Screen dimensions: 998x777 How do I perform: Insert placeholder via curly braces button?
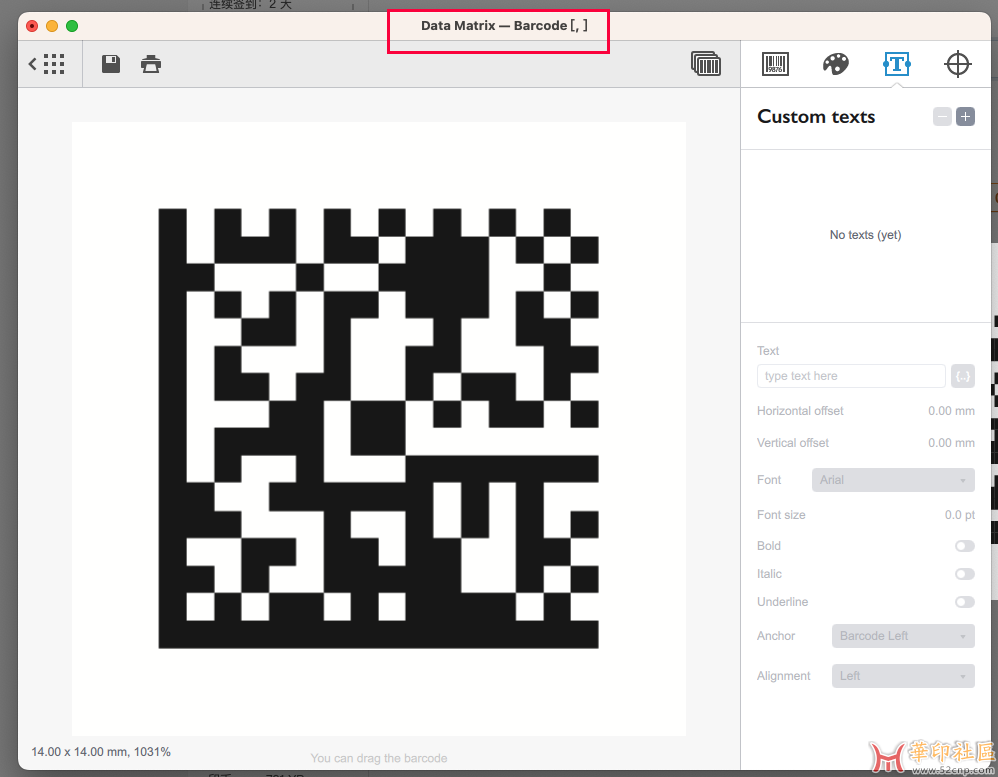point(963,376)
